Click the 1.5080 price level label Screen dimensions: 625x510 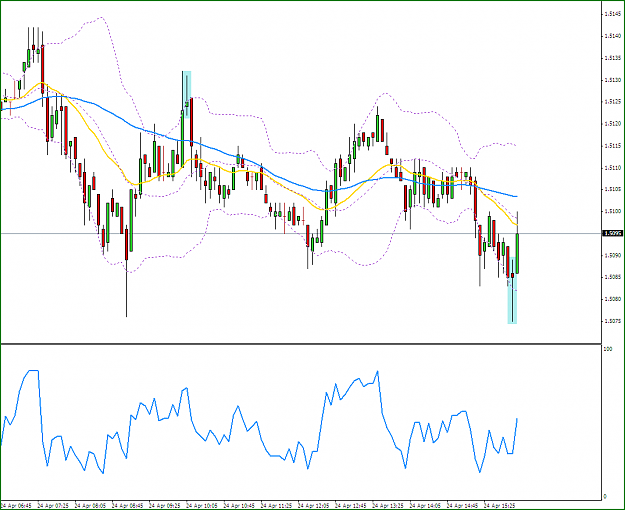[x=613, y=299]
